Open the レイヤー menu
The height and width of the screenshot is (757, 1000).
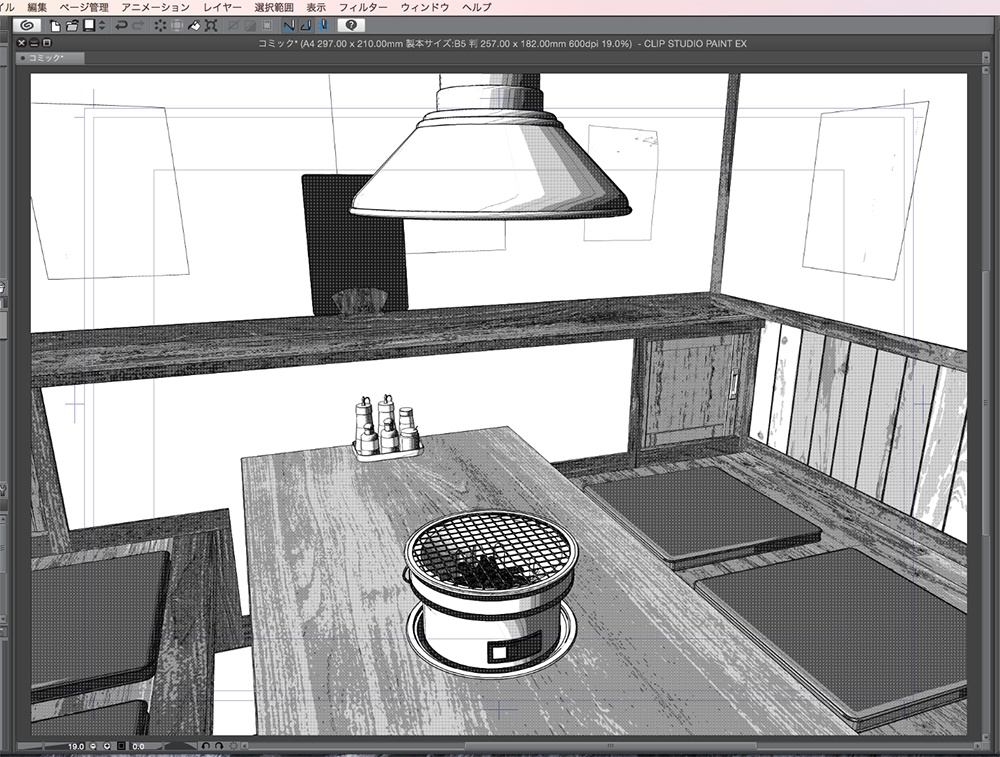(222, 7)
